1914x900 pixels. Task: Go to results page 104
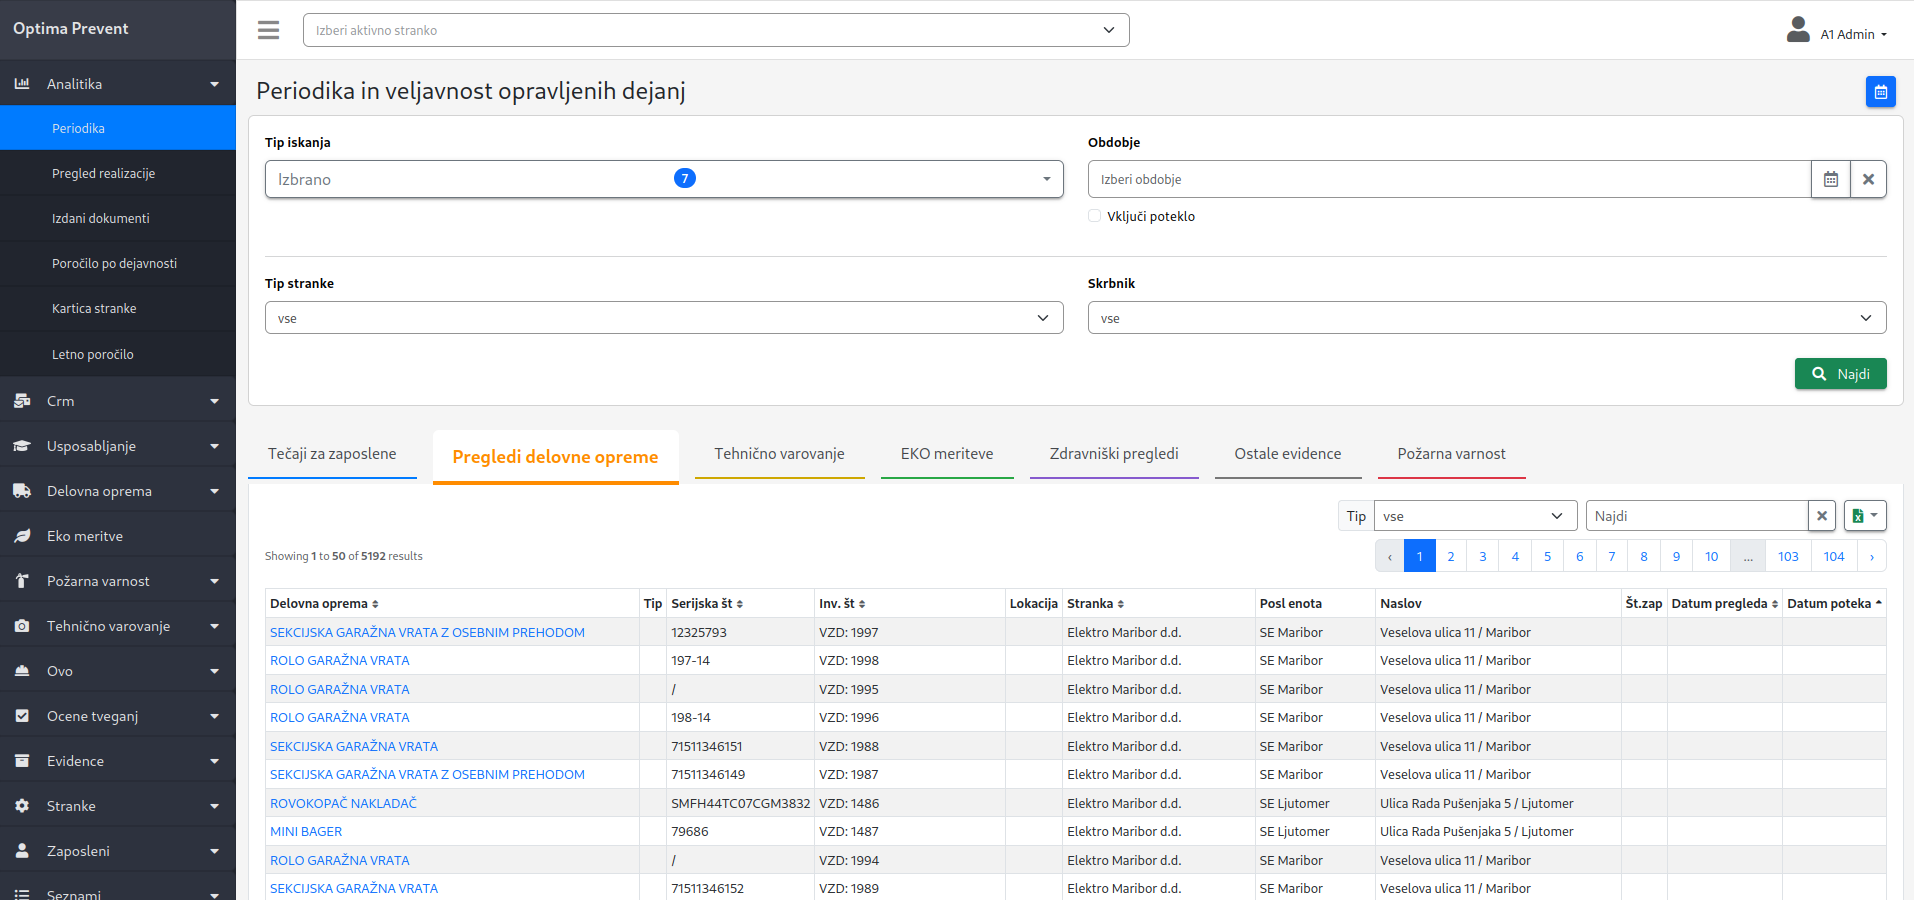1833,555
